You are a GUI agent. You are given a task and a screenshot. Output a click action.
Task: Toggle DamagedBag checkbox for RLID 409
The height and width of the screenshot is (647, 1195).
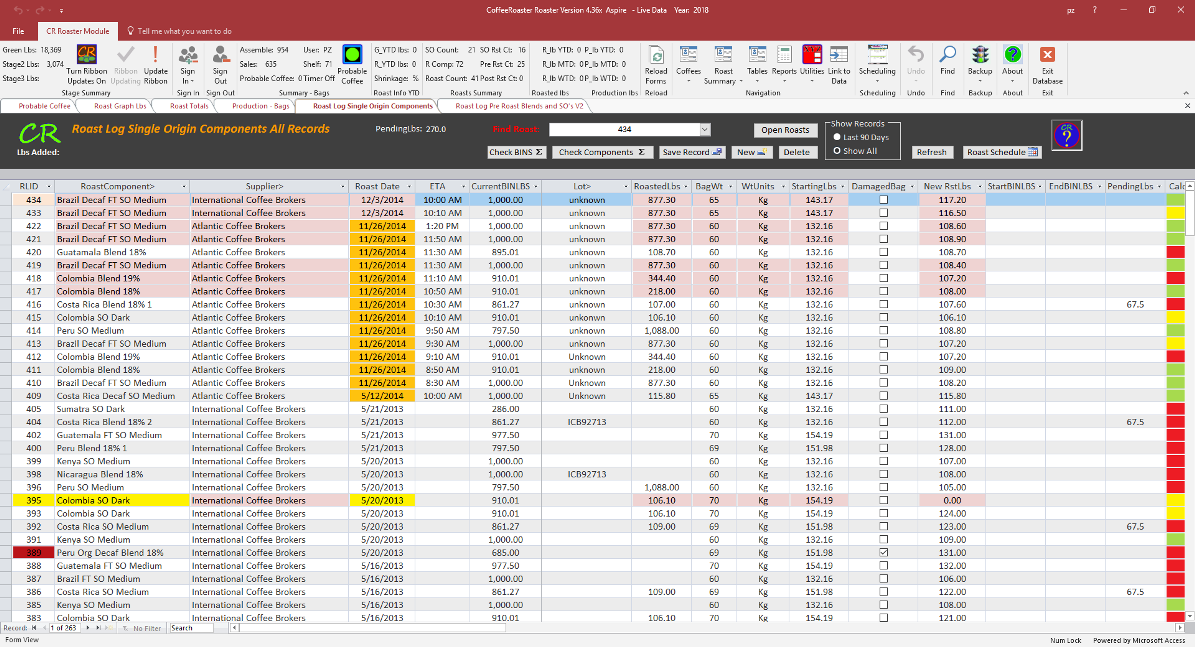(x=883, y=396)
